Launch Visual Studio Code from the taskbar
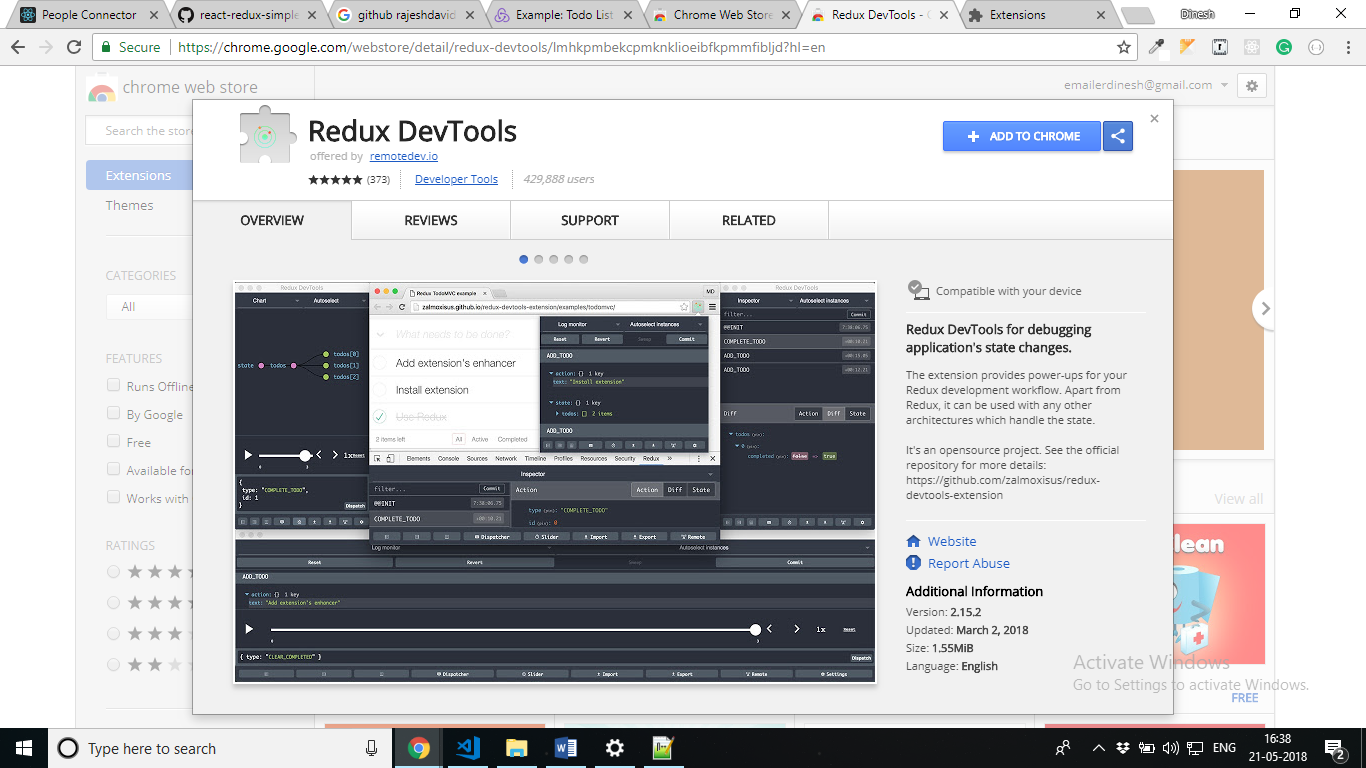This screenshot has width=1366, height=768. pos(466,747)
